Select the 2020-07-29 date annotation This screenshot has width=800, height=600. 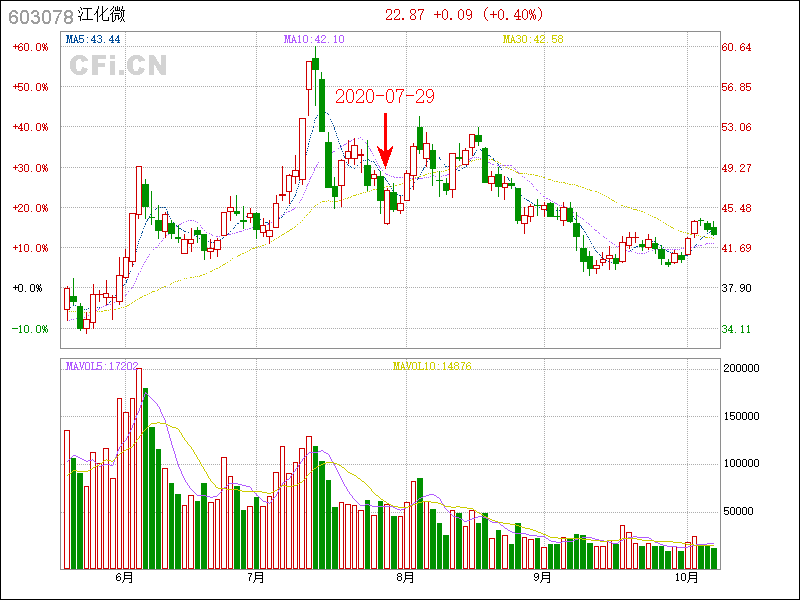pyautogui.click(x=385, y=97)
